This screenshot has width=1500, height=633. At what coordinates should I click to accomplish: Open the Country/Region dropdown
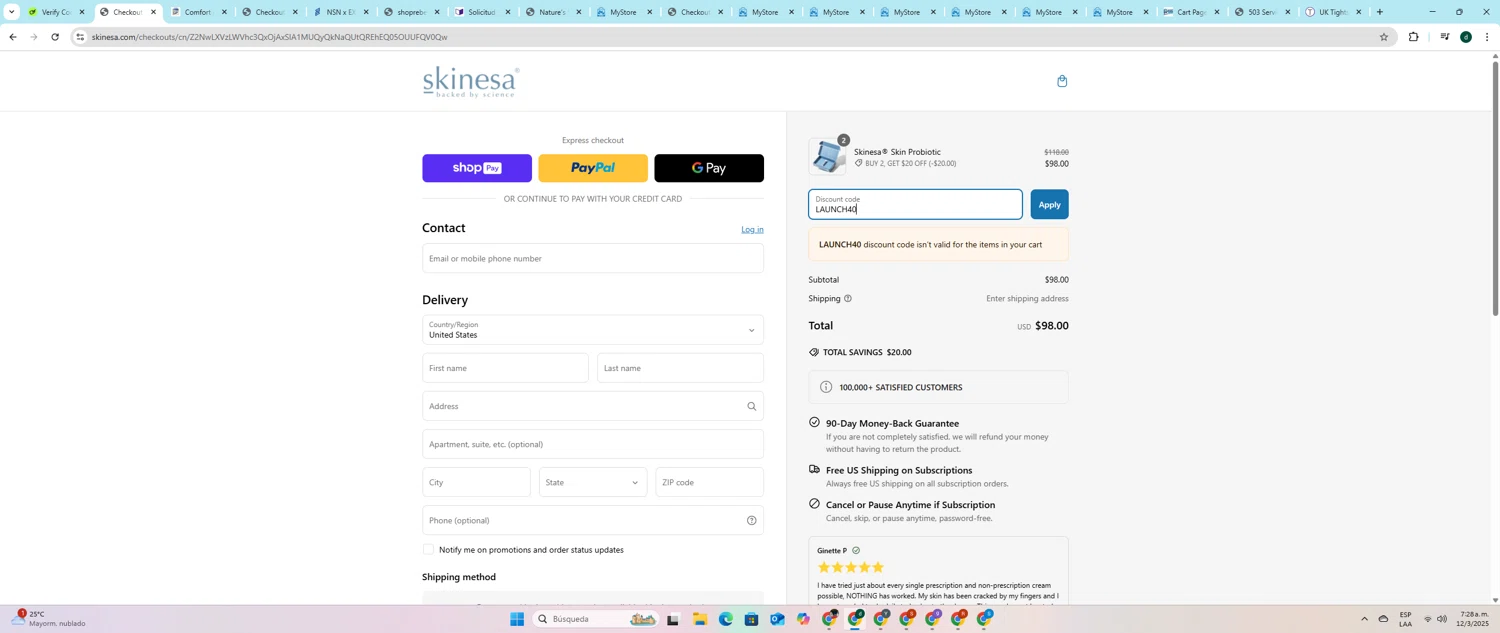tap(593, 330)
